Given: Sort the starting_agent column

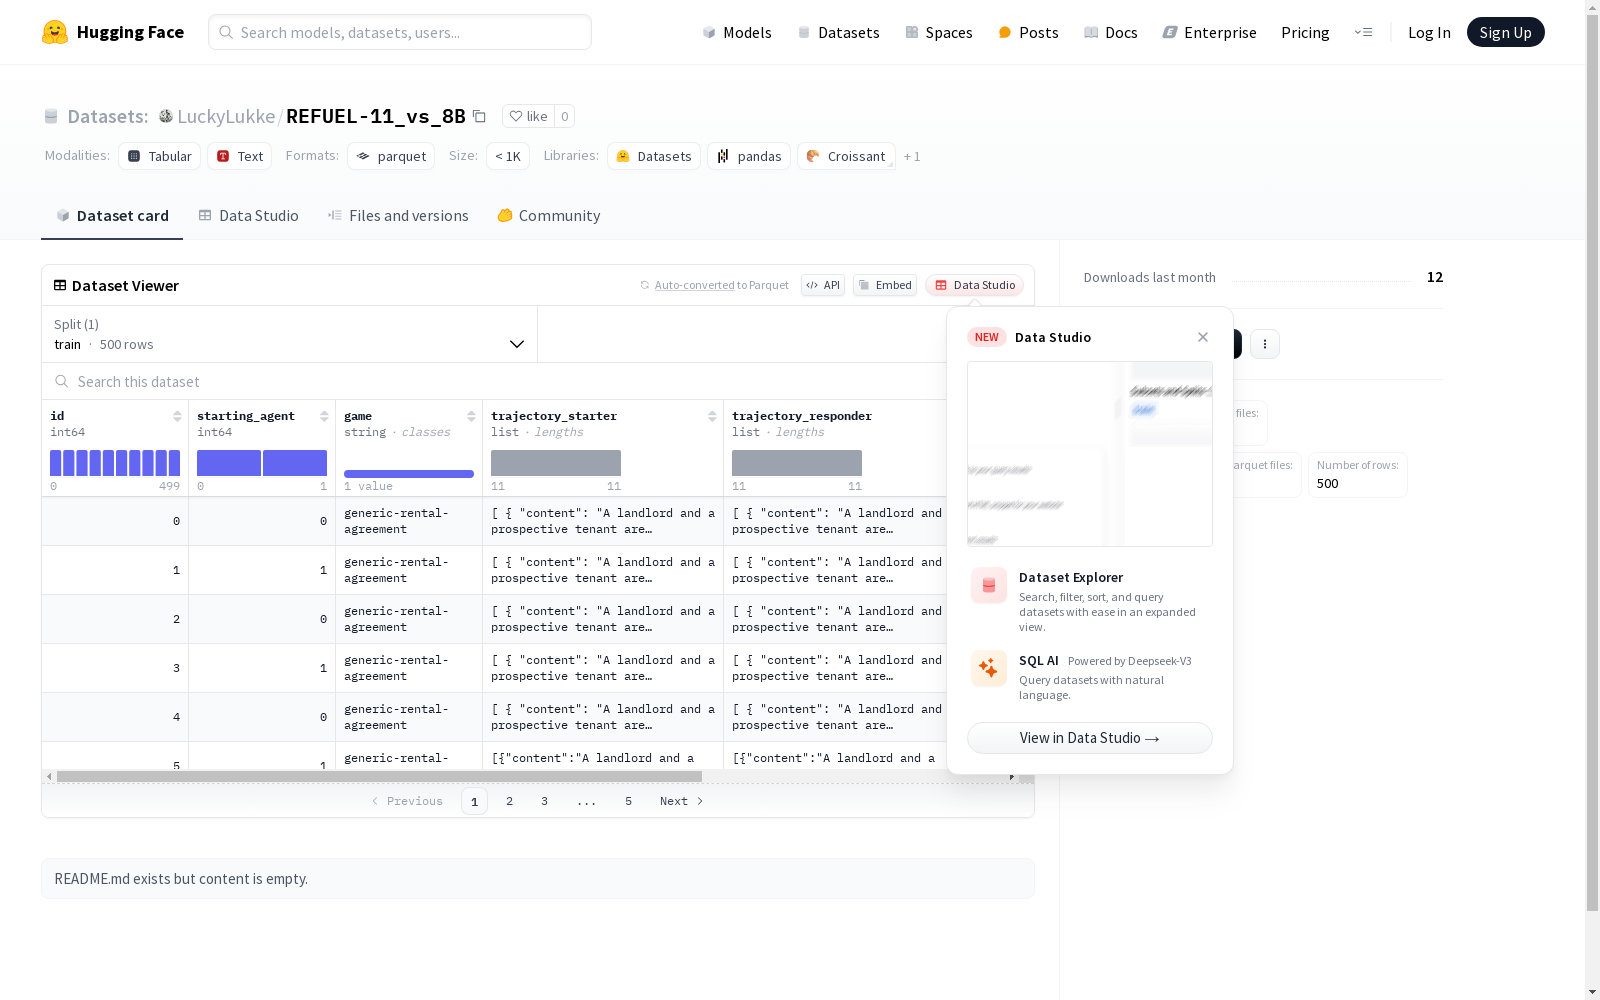Looking at the screenshot, I should click(x=324, y=416).
